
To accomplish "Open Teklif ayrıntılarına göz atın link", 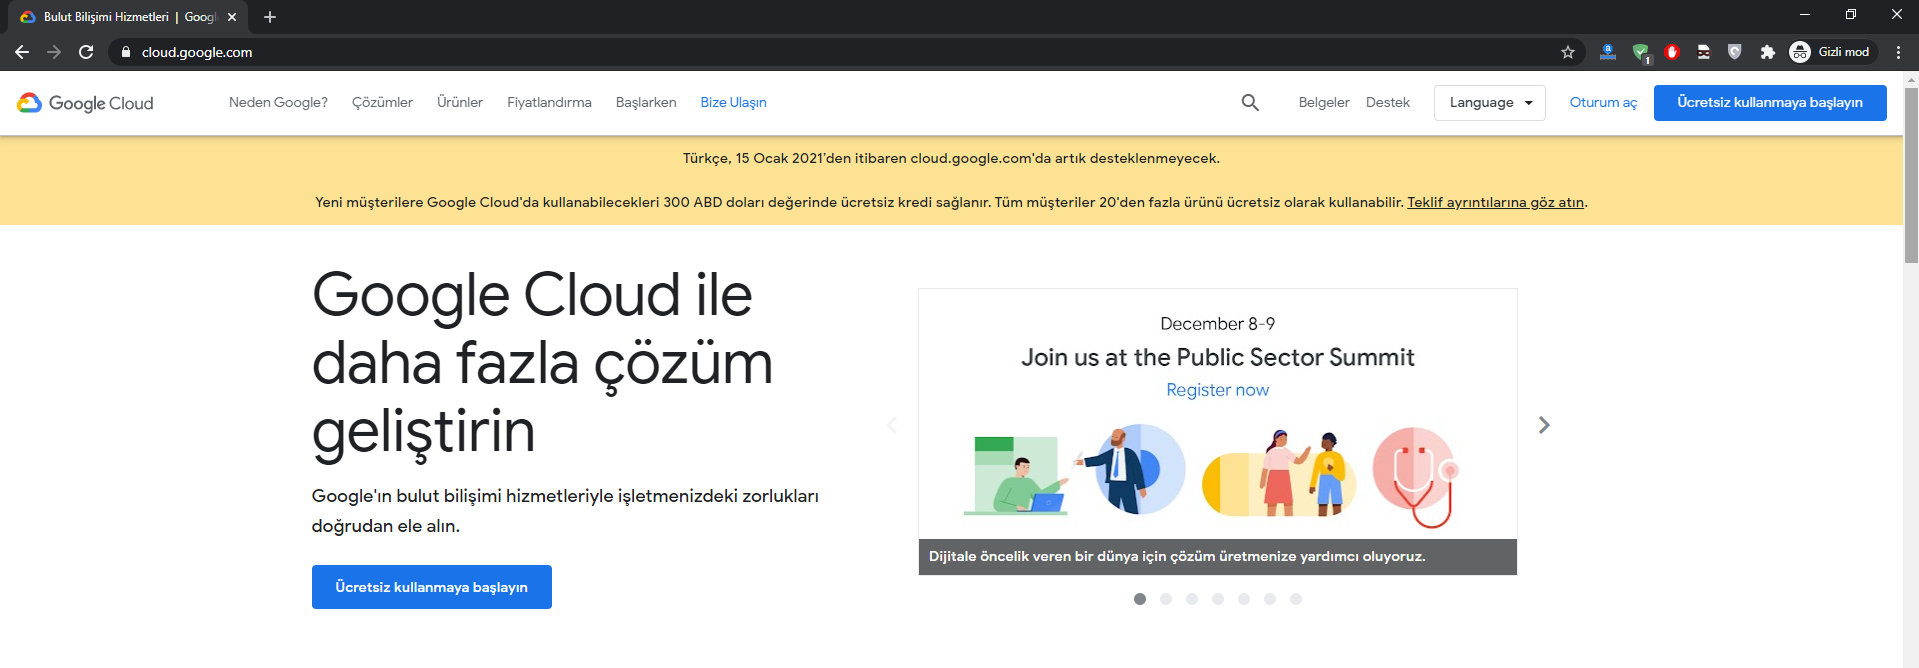I will click(x=1496, y=202).
